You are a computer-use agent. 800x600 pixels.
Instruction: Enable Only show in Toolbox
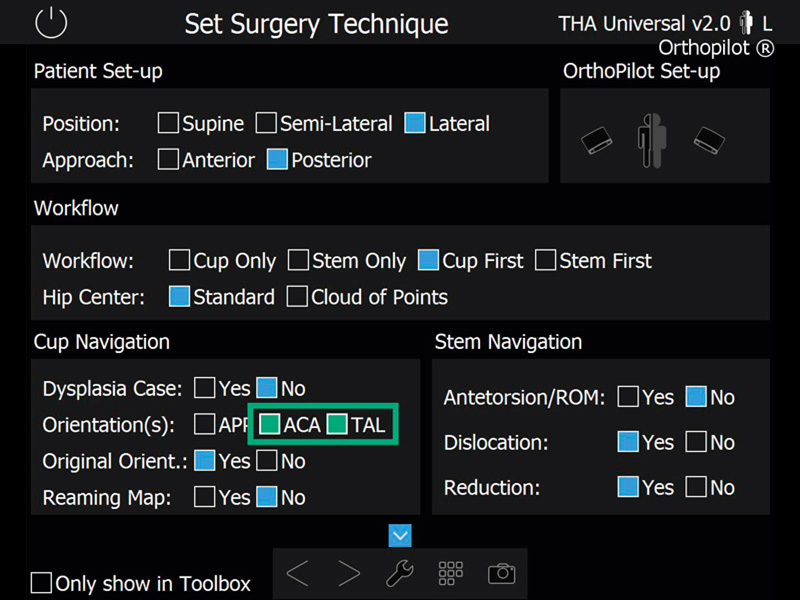[41, 583]
